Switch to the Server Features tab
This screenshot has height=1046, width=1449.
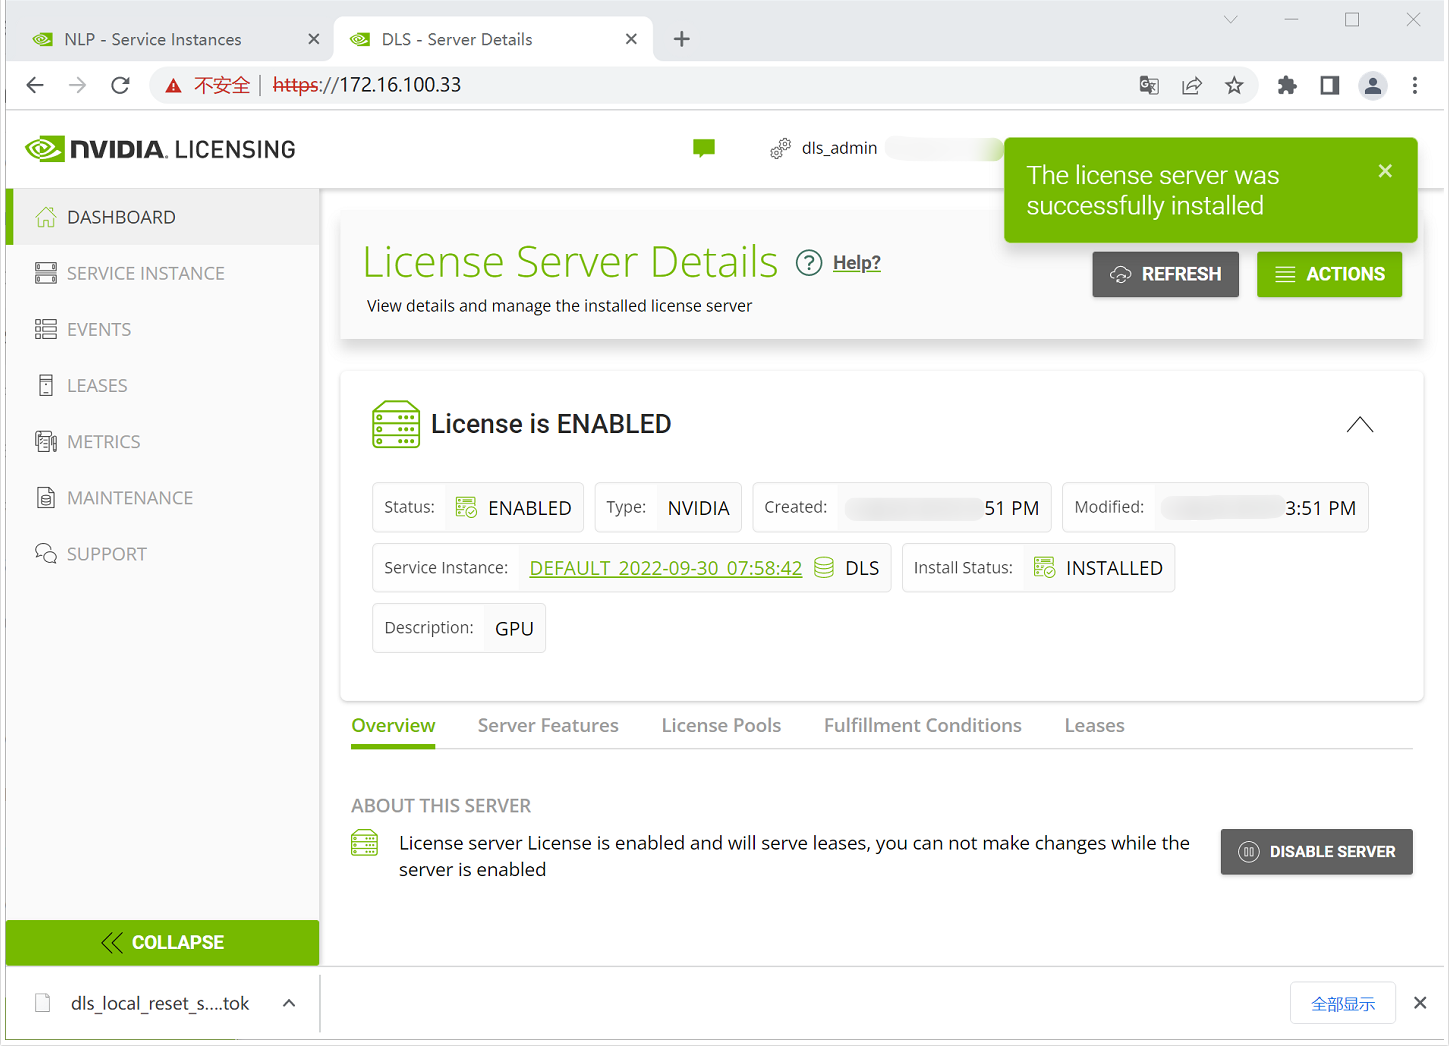(548, 725)
